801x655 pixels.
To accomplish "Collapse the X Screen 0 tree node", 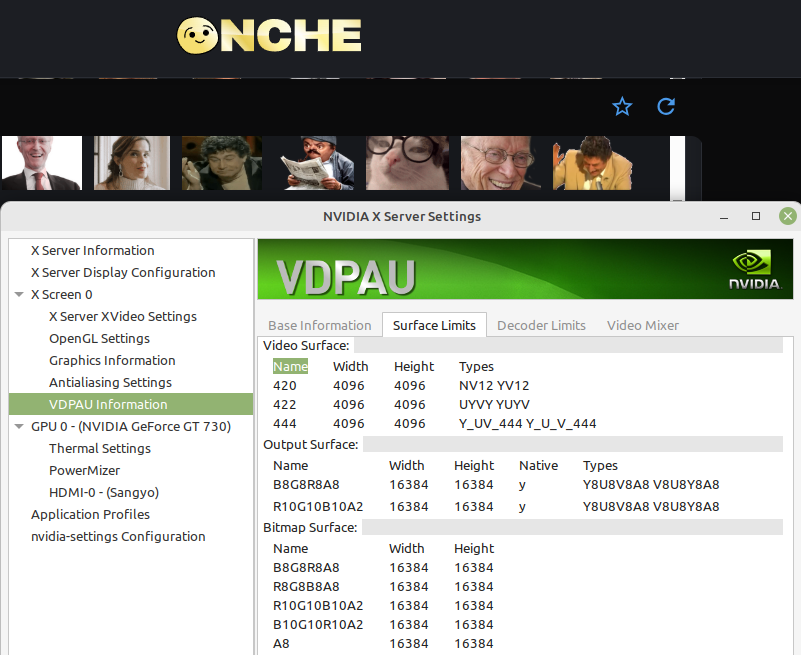I will (x=19, y=294).
